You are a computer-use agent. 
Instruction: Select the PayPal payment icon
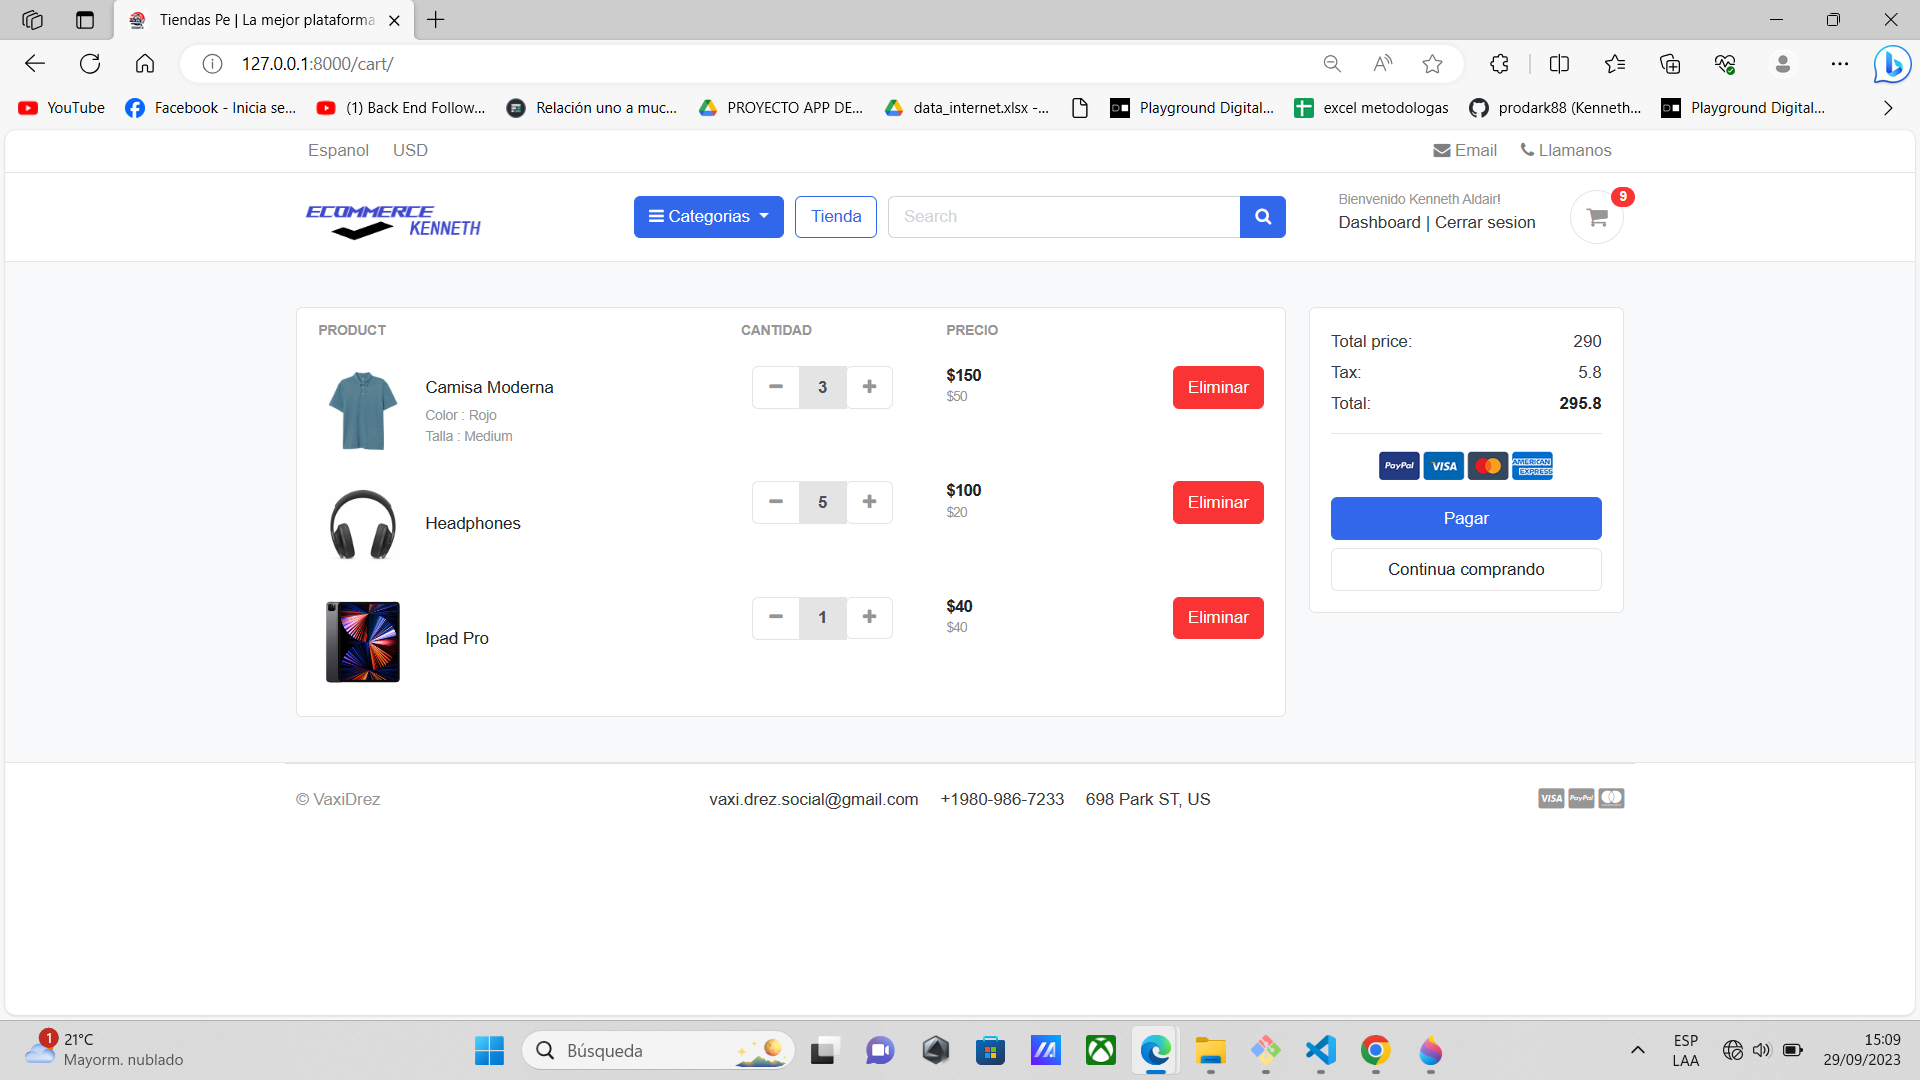(1398, 465)
